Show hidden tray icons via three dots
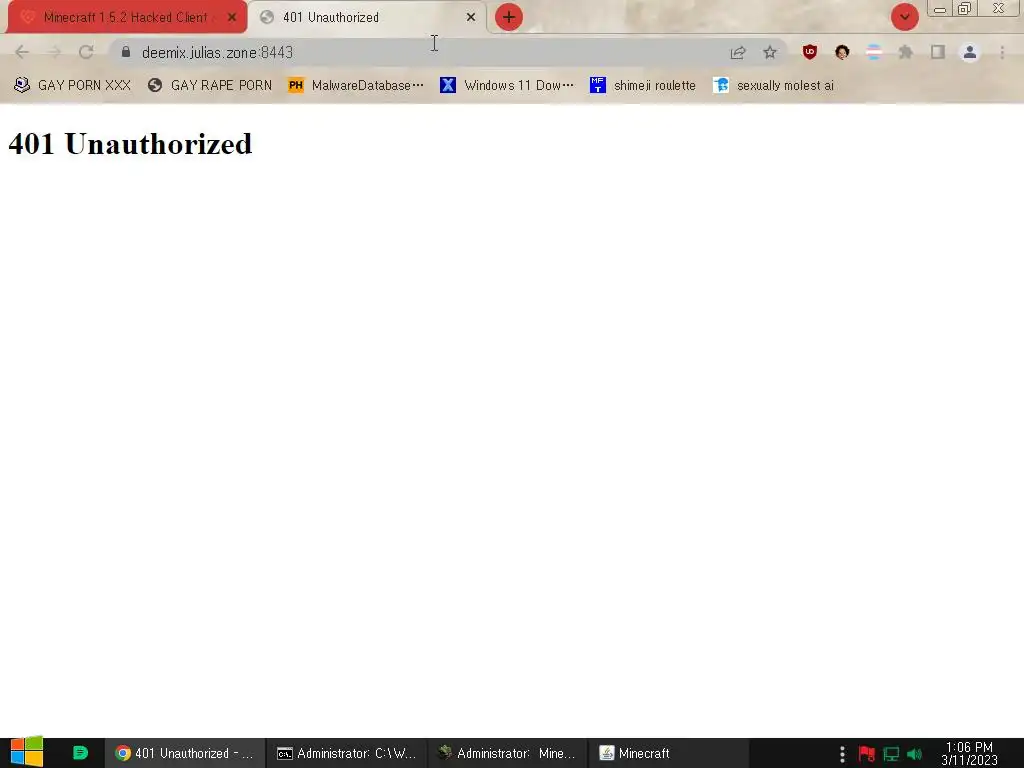1024x768 pixels. click(842, 754)
